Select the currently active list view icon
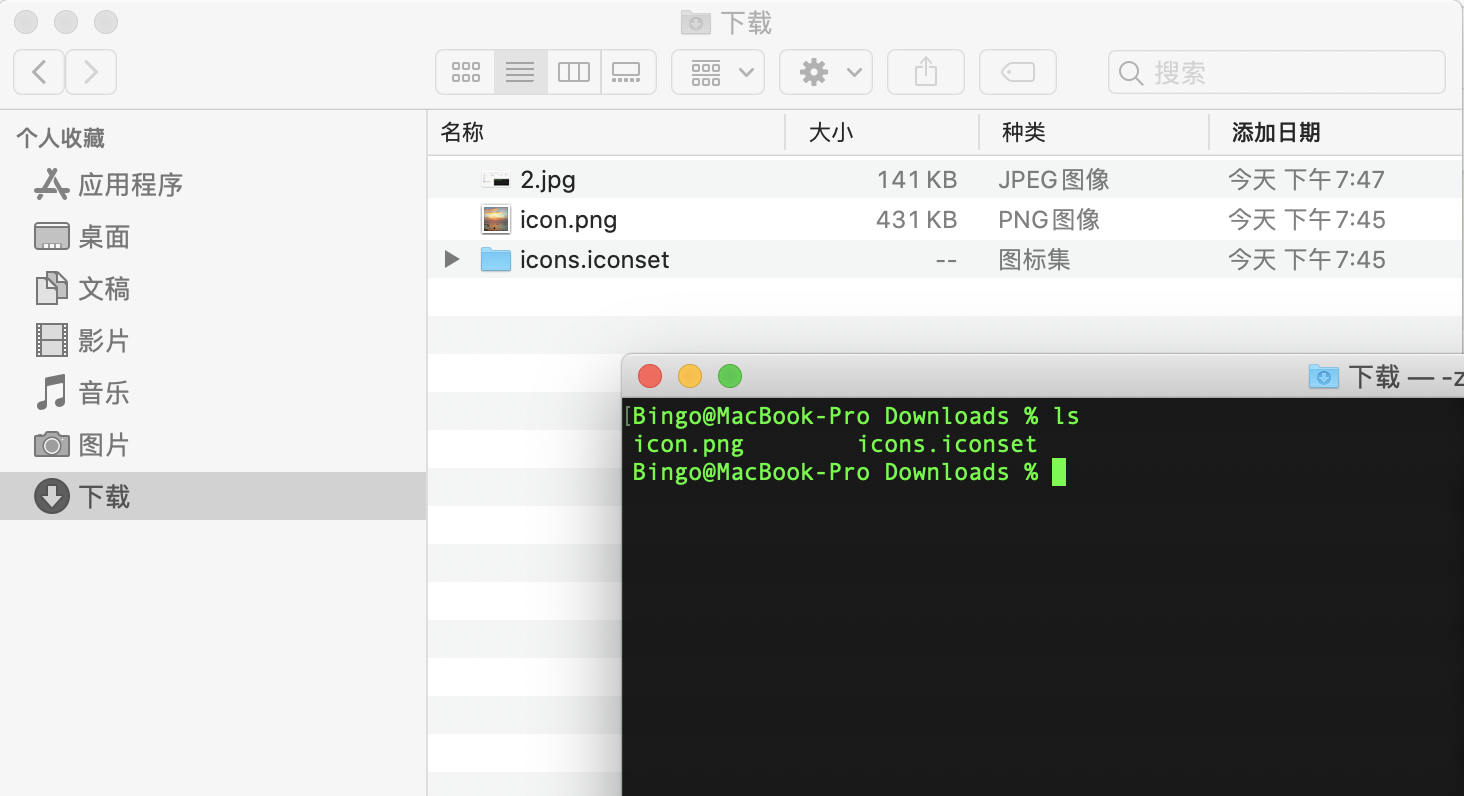The height and width of the screenshot is (796, 1464). (x=520, y=71)
